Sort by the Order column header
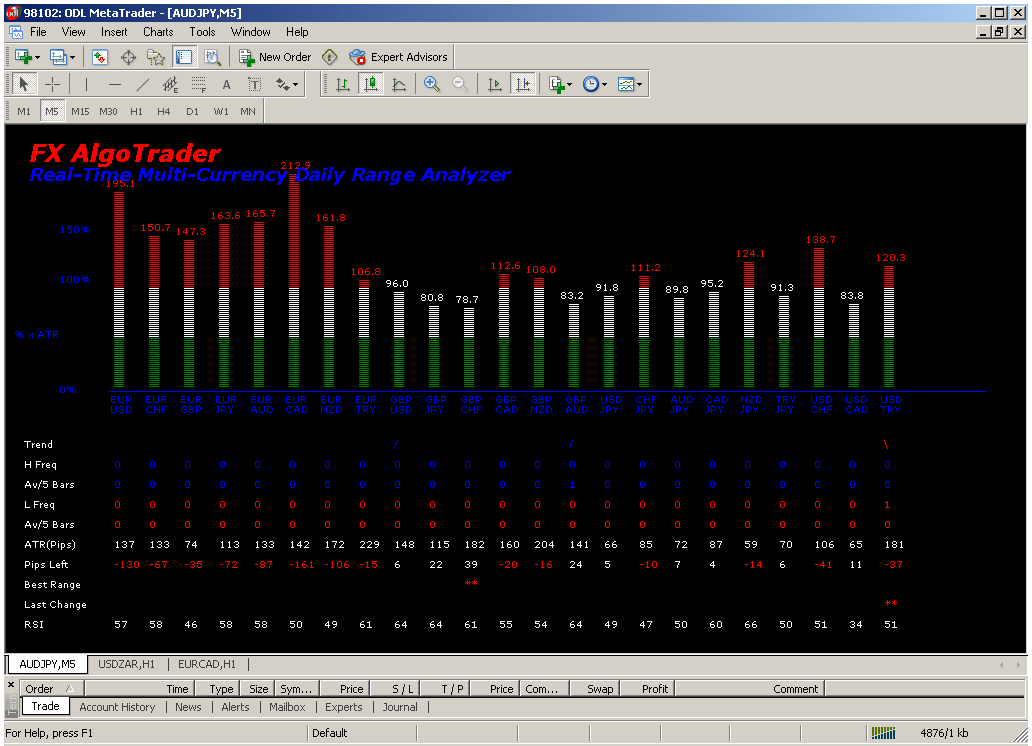 click(50, 689)
